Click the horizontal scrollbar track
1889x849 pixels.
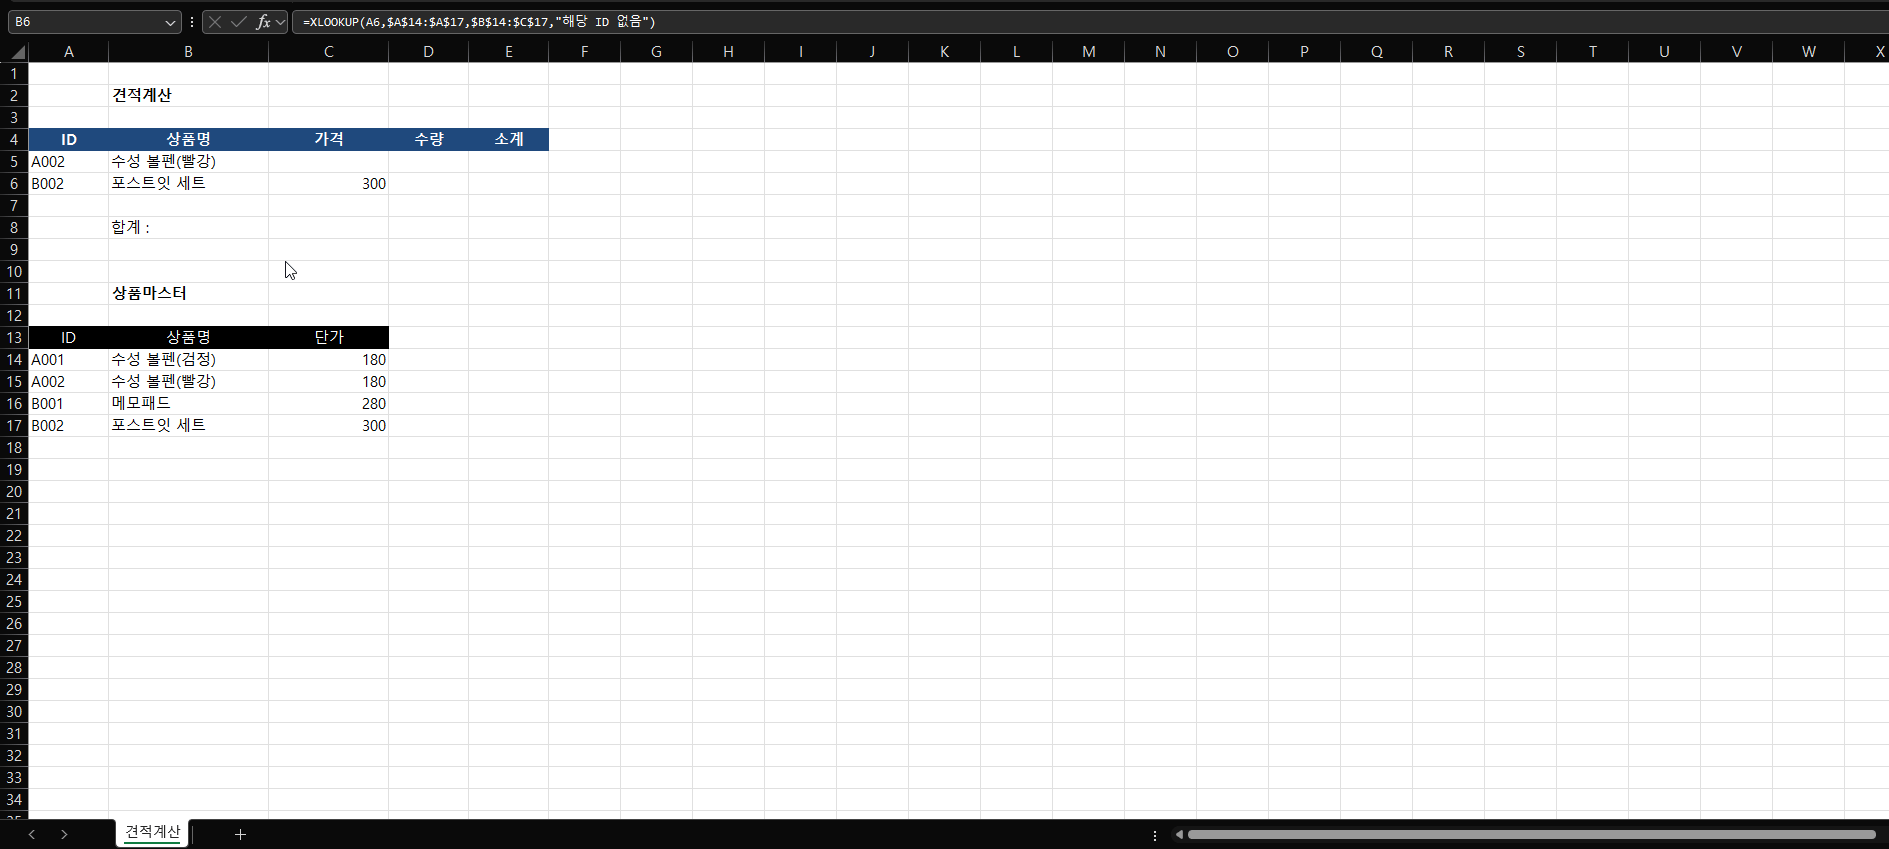click(x=1530, y=834)
